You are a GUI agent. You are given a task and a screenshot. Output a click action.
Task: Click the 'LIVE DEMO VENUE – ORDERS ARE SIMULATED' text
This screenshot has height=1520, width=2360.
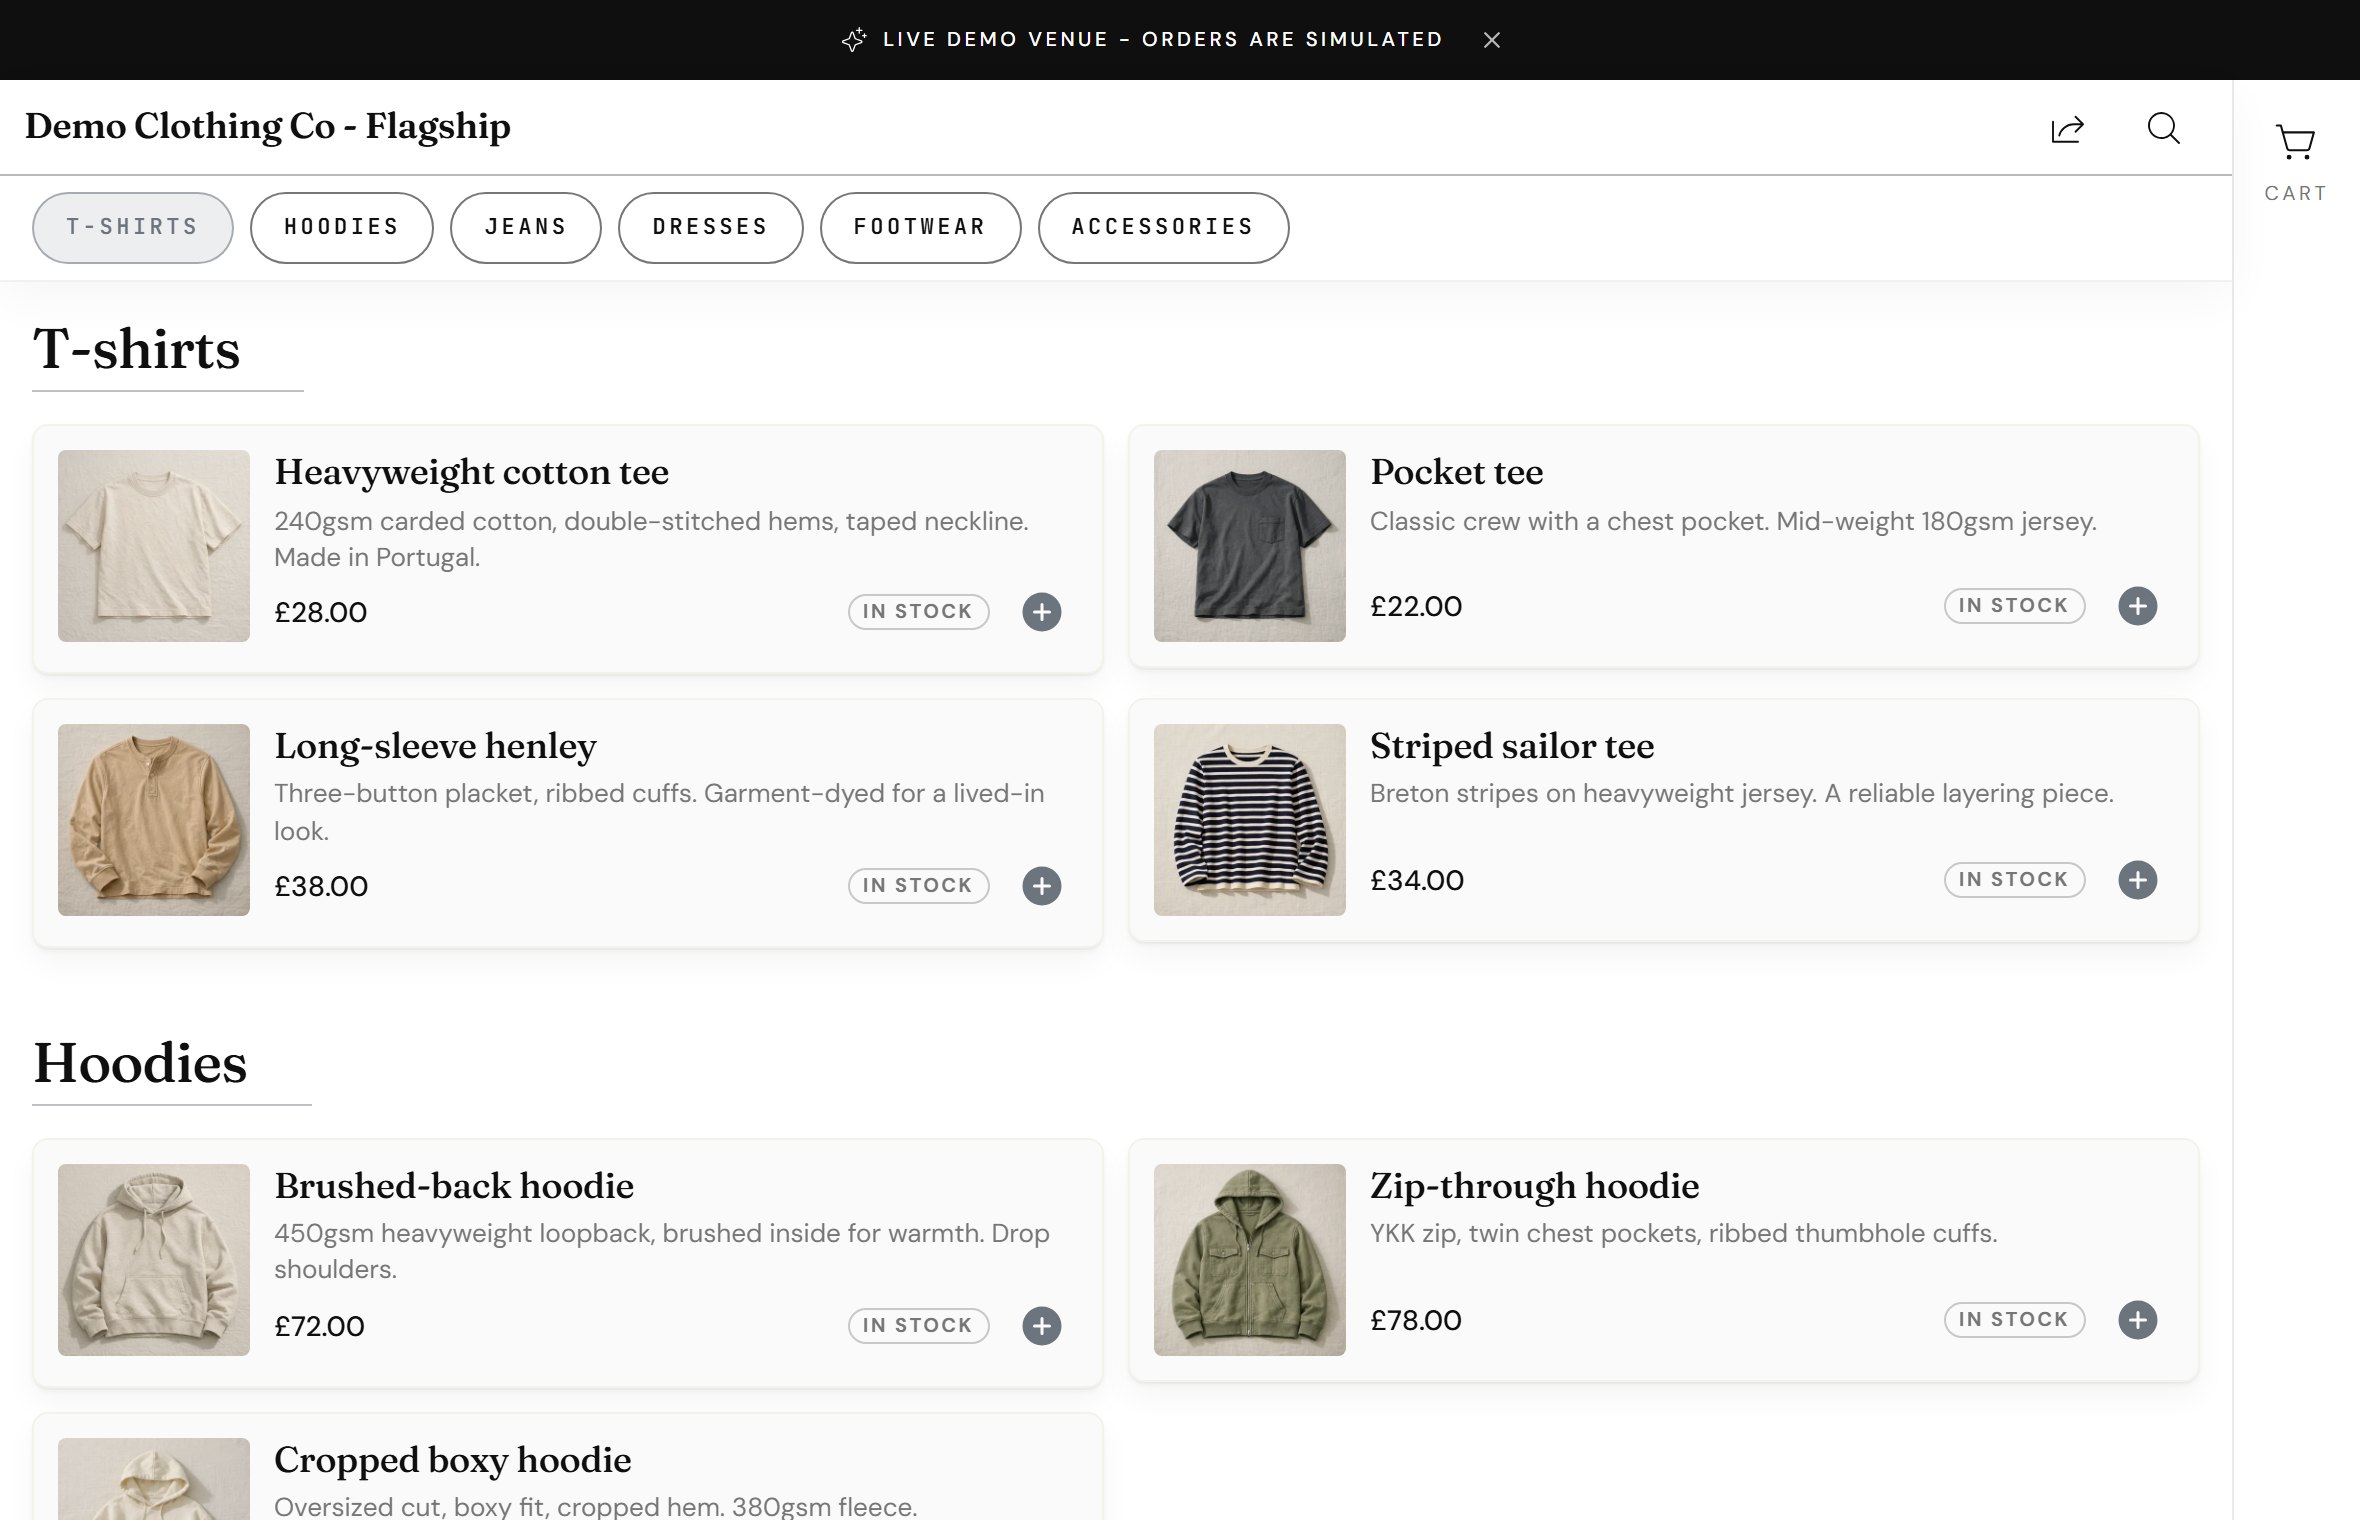pyautogui.click(x=1163, y=40)
